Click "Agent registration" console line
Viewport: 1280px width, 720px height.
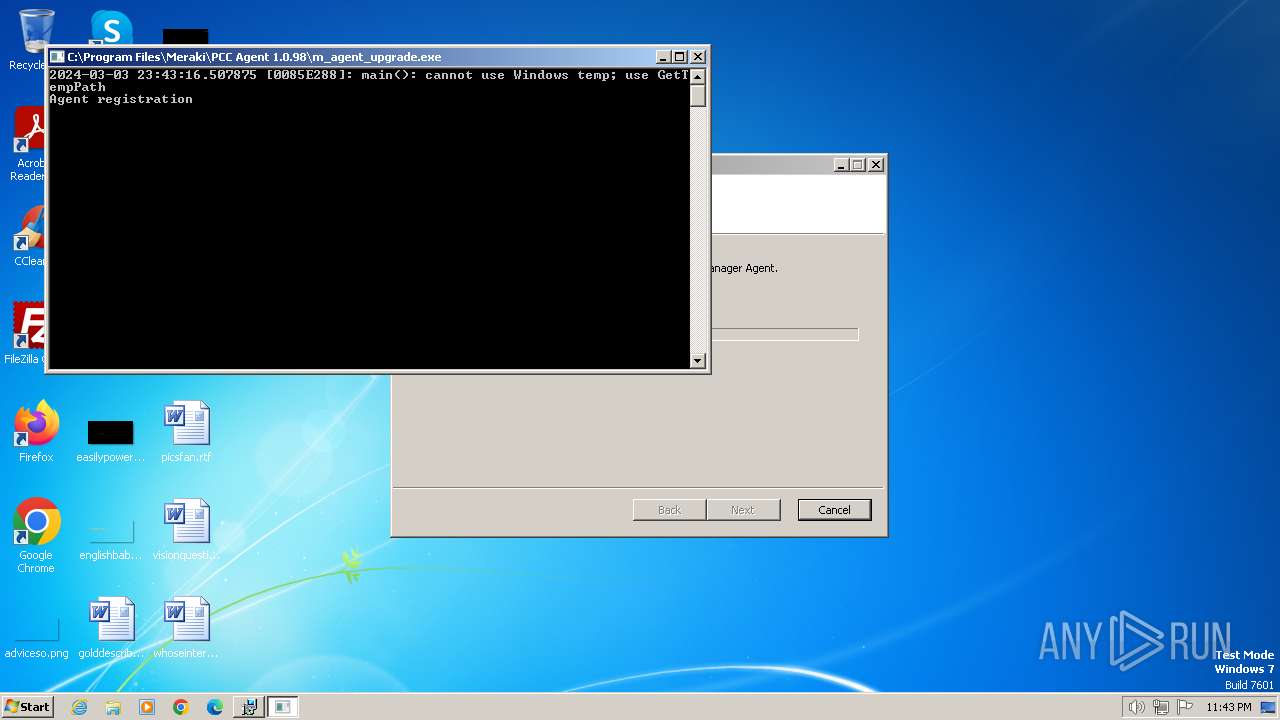point(121,99)
